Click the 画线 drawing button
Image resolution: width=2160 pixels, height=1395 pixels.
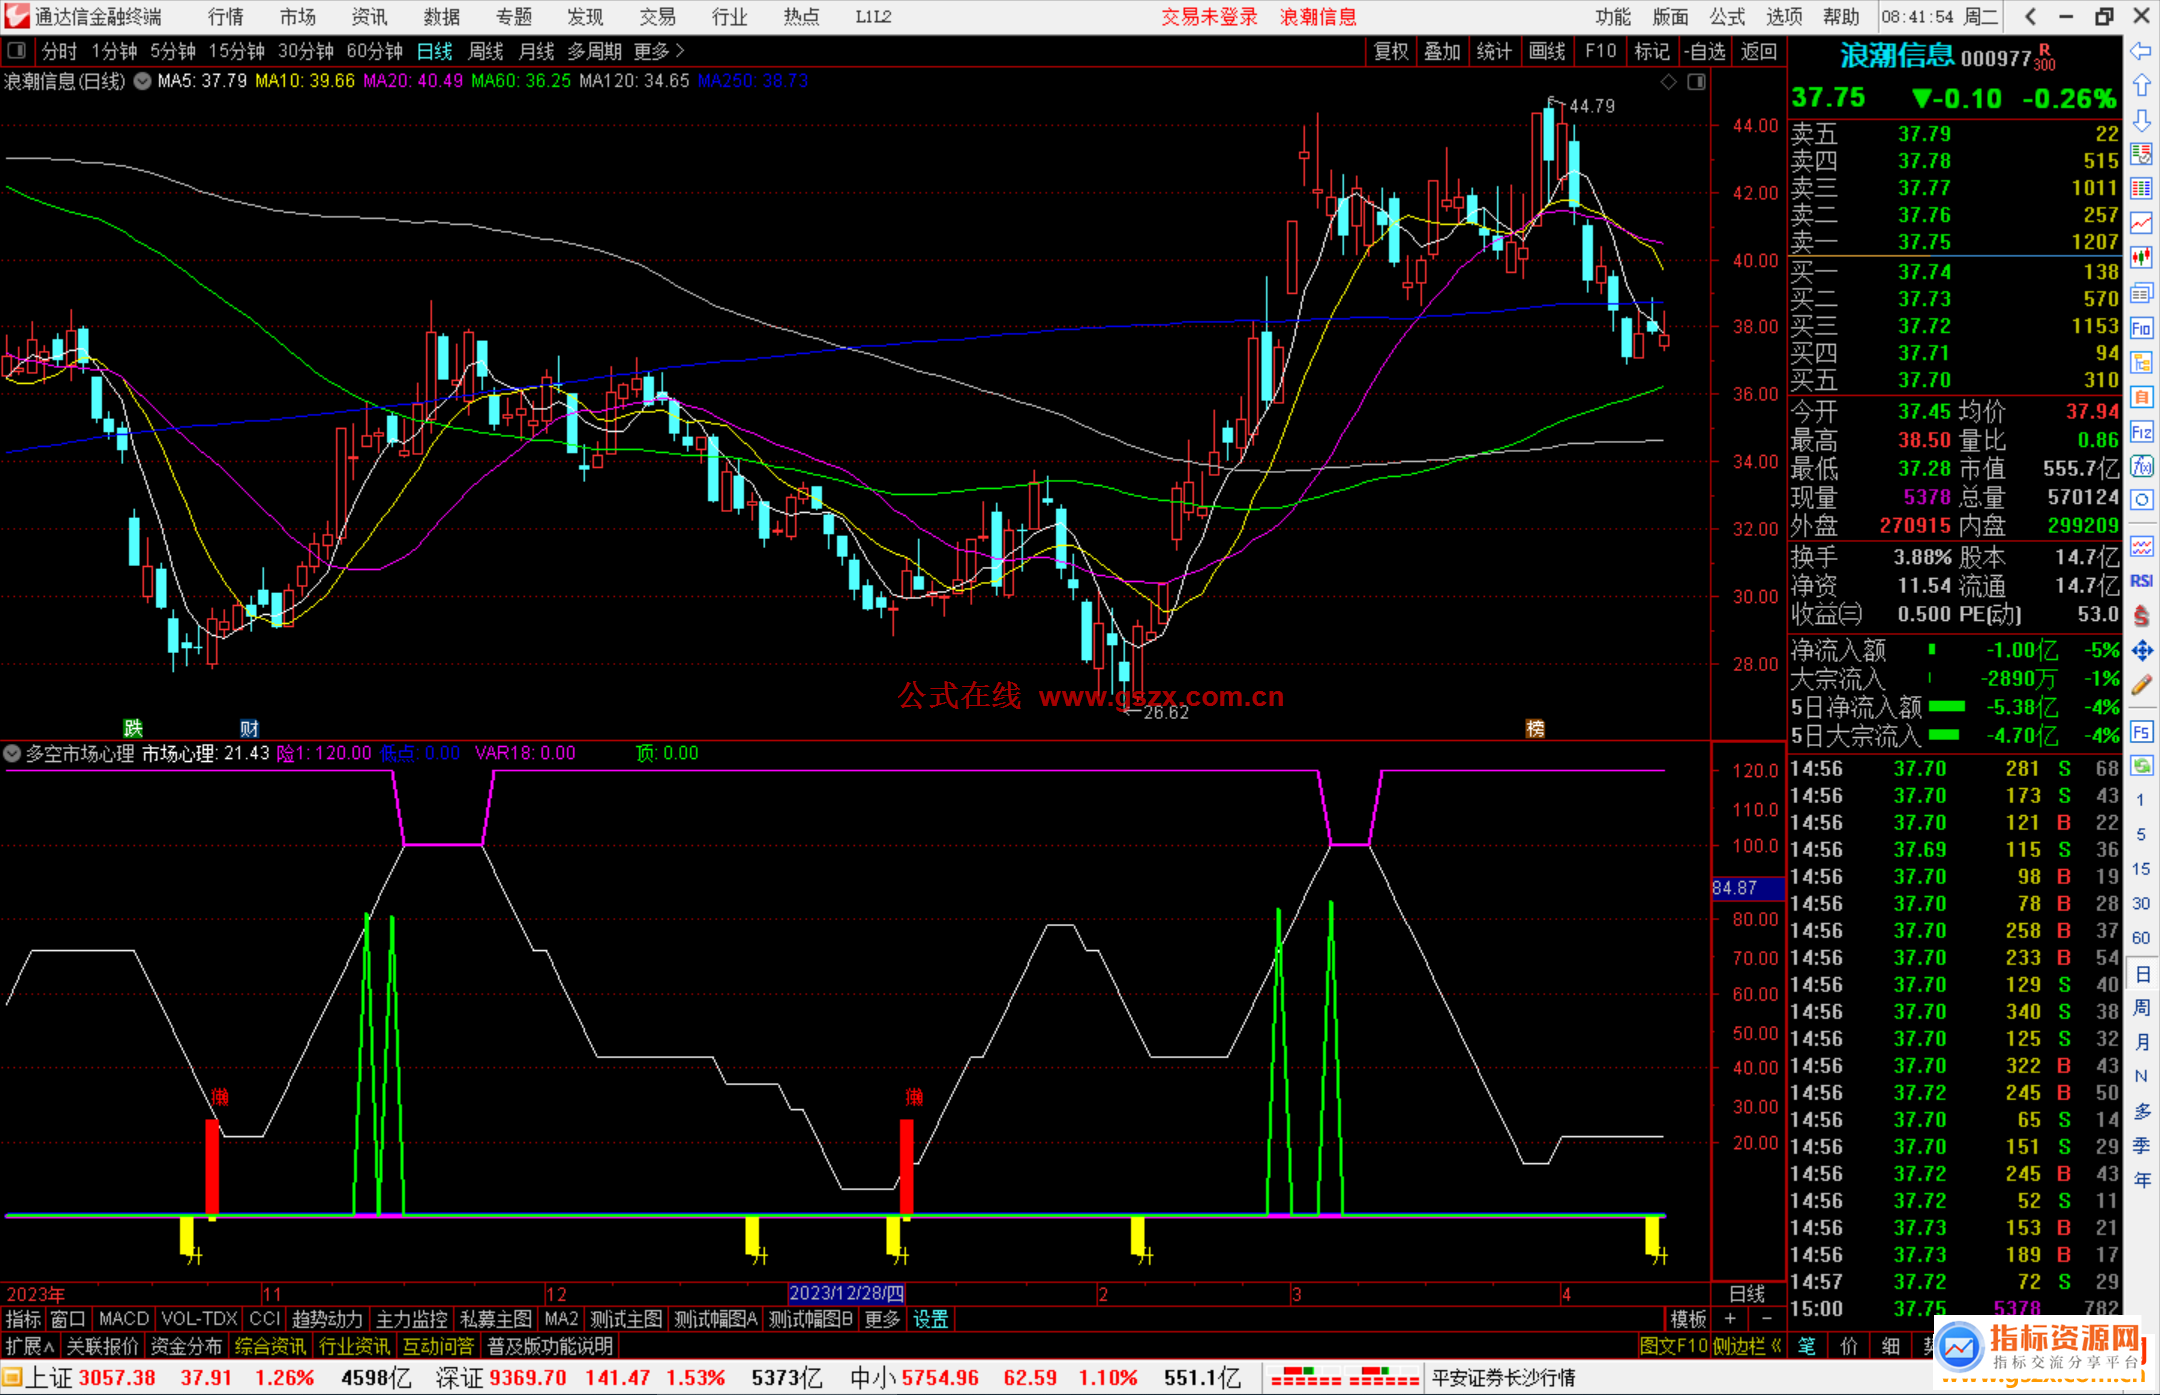click(1547, 51)
